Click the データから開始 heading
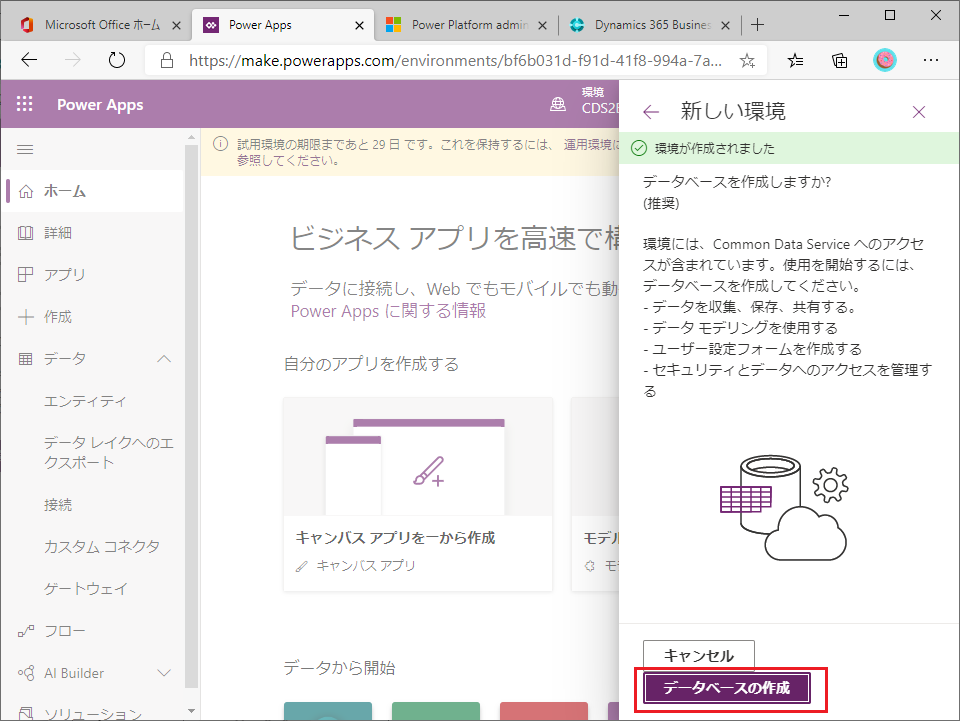The image size is (960, 721). click(339, 668)
